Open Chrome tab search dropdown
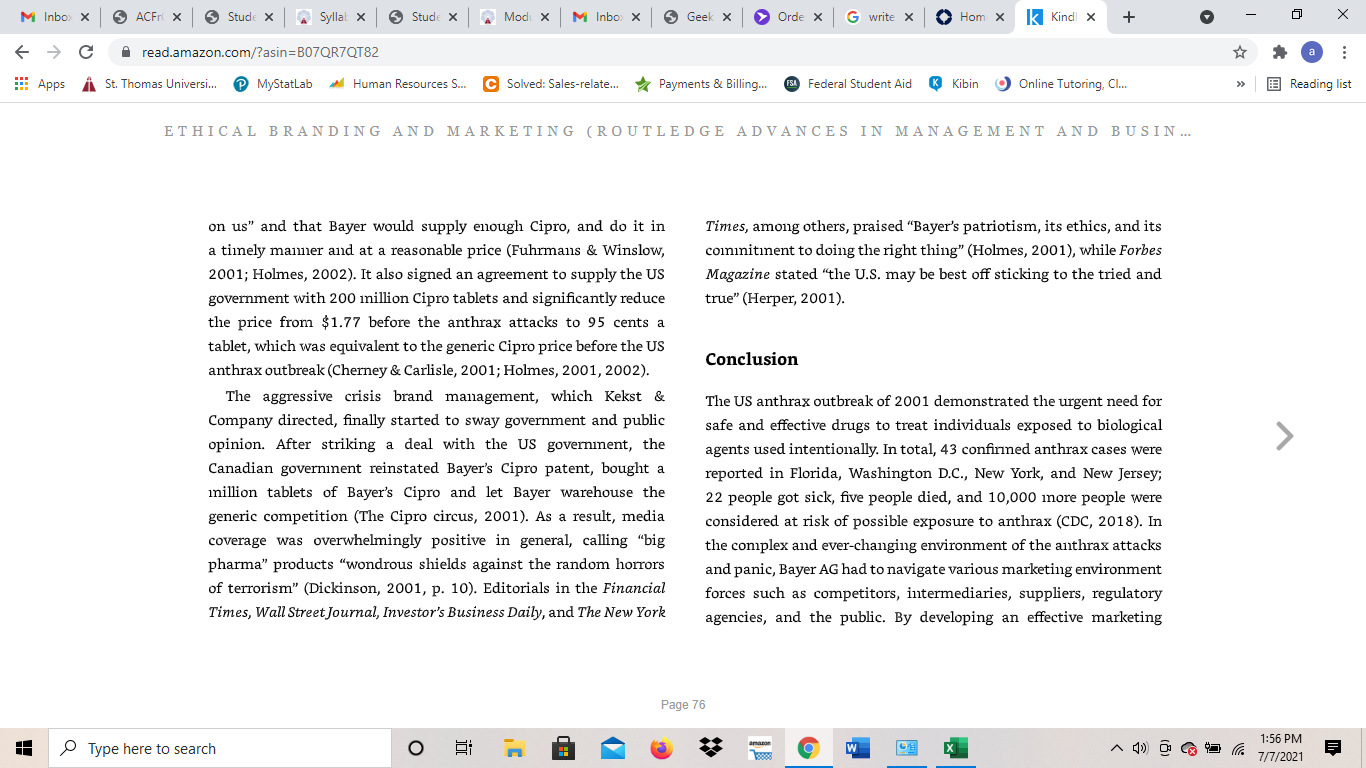Viewport: 1366px width, 768px height. (1207, 17)
